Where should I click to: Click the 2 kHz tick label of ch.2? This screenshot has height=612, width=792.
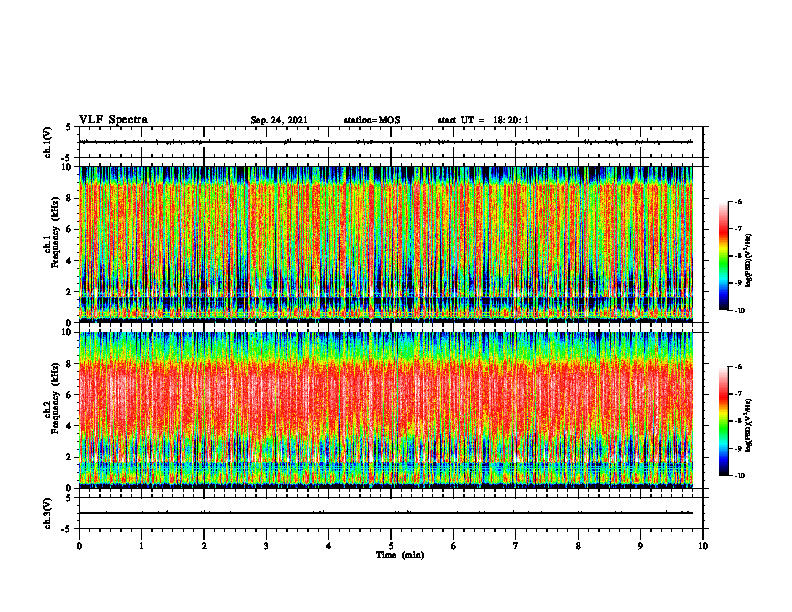coord(71,457)
